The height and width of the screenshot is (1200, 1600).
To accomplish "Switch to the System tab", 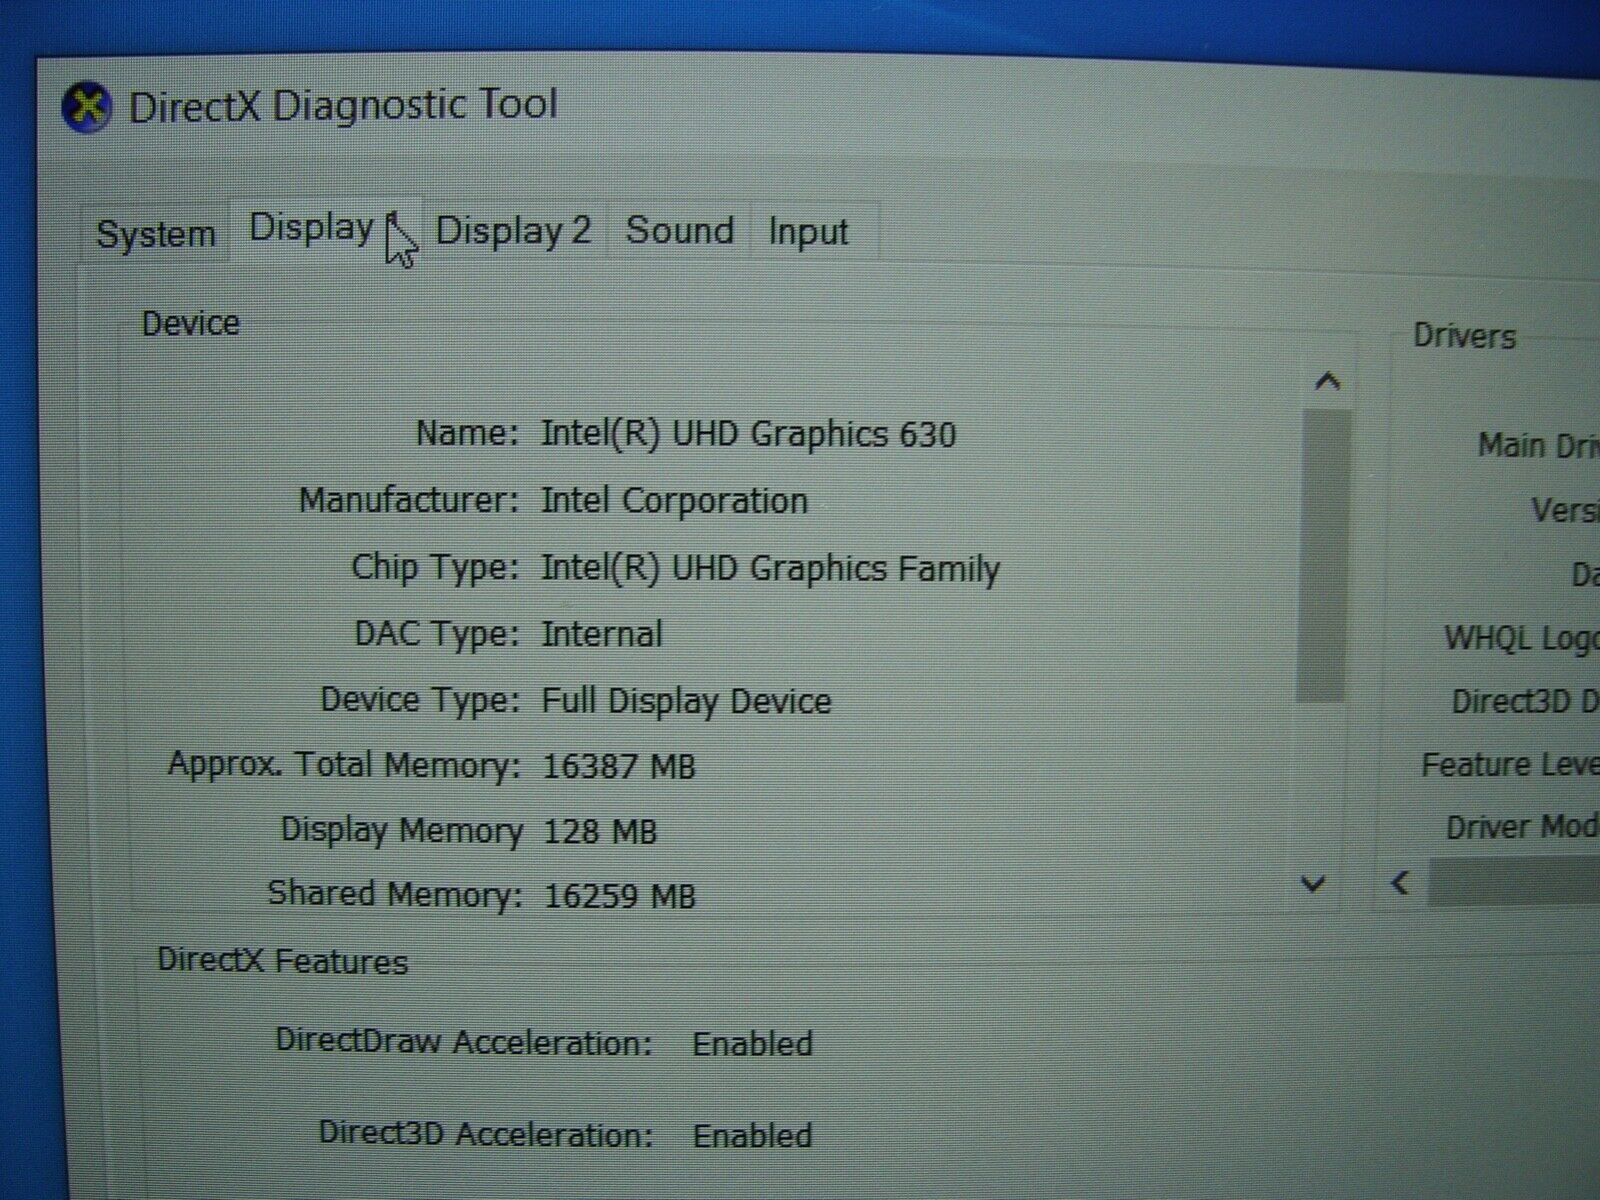I will coord(156,235).
